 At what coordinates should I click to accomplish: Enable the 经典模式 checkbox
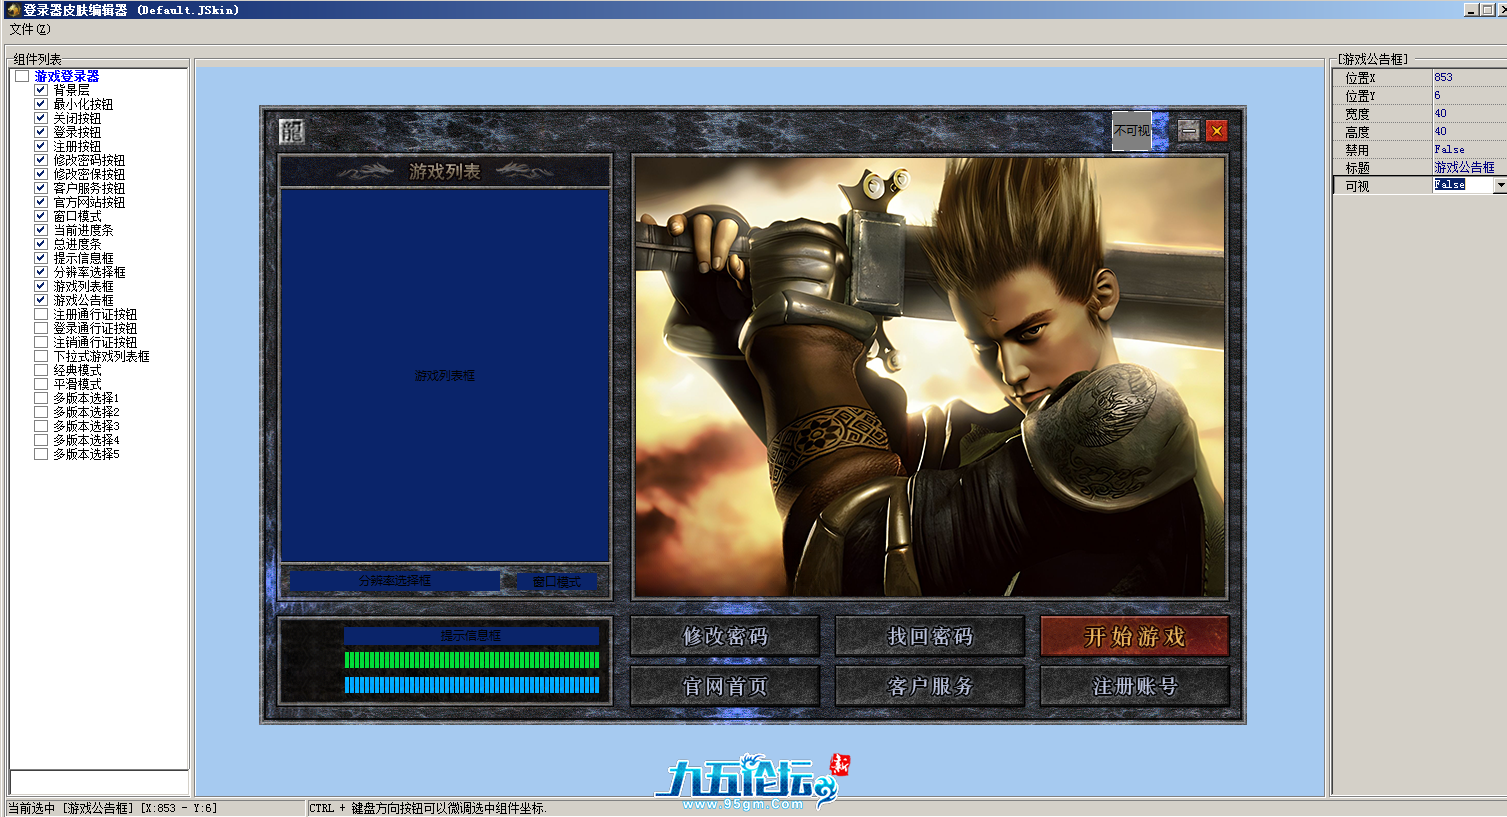pyautogui.click(x=41, y=370)
